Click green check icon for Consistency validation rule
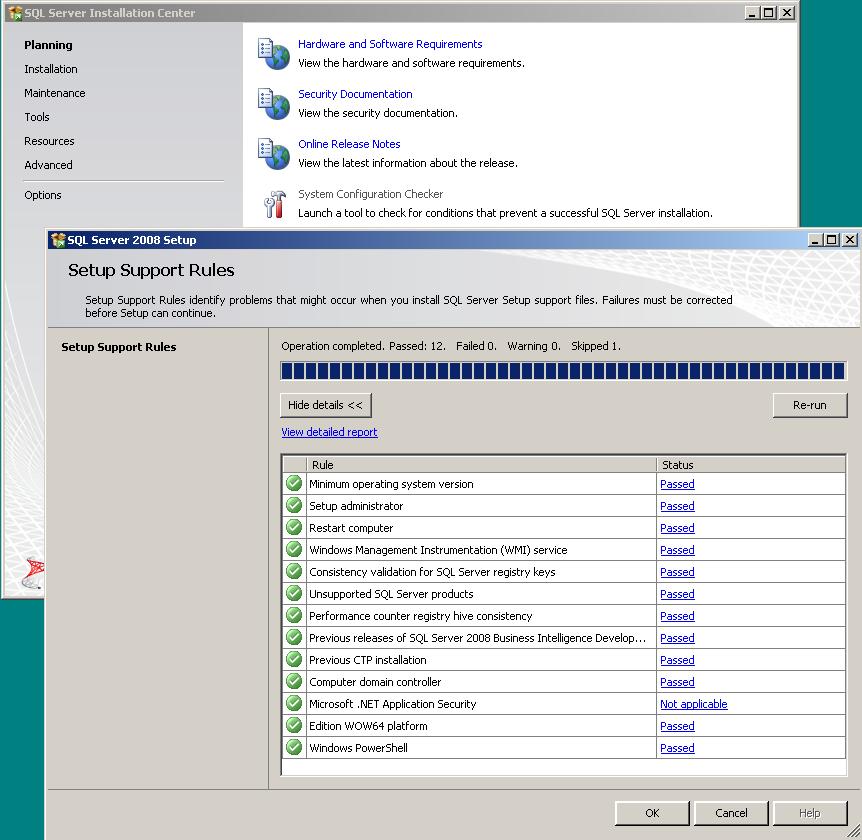 (x=294, y=572)
